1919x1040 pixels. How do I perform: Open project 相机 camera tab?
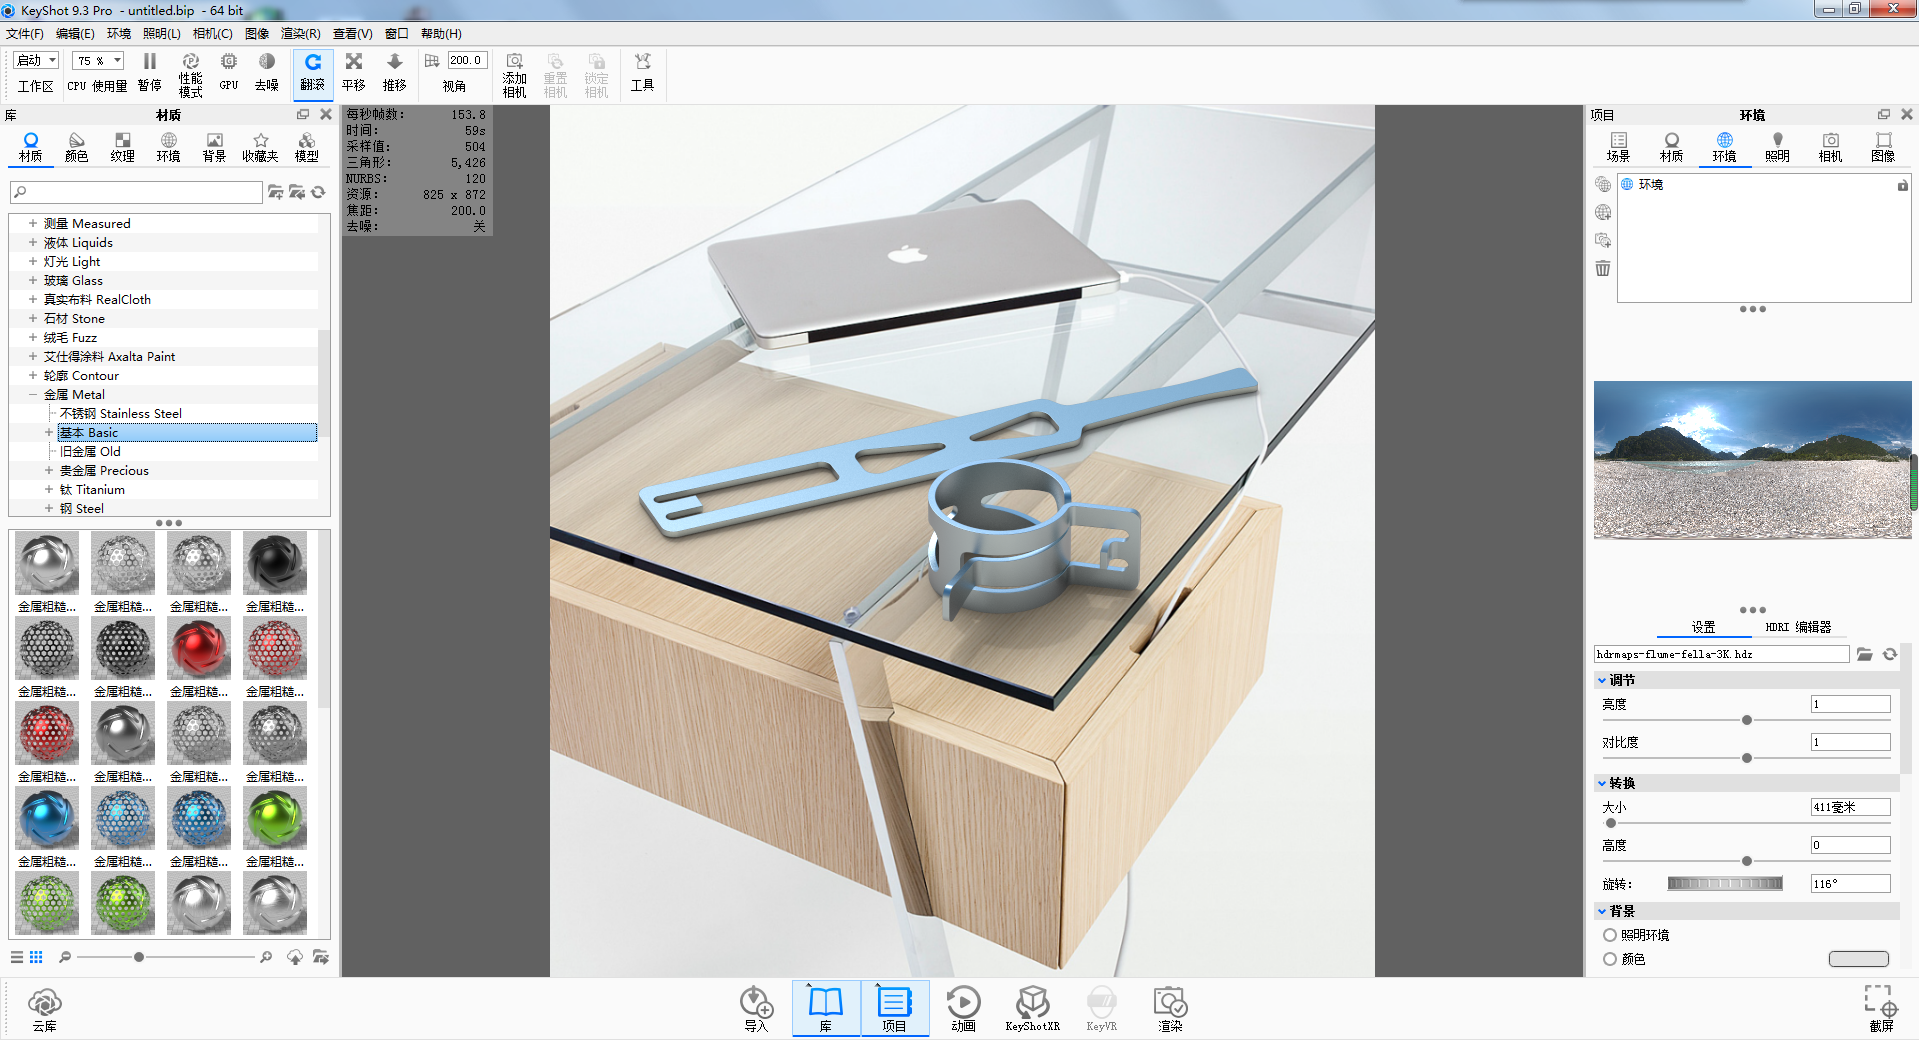[x=1830, y=147]
